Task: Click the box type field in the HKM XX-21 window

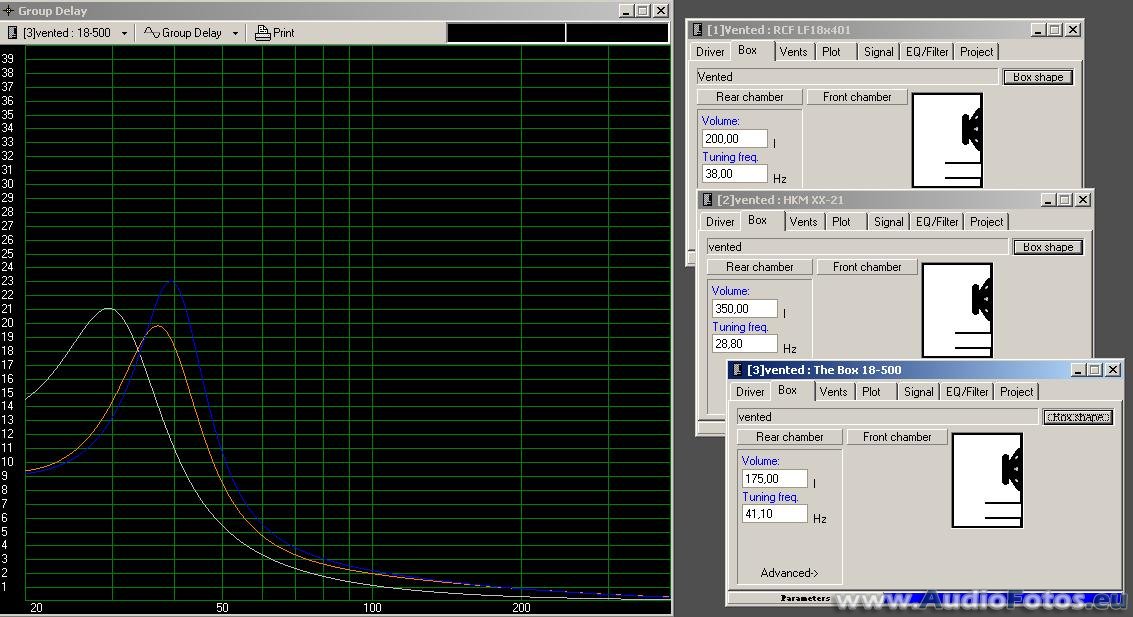Action: click(x=857, y=246)
